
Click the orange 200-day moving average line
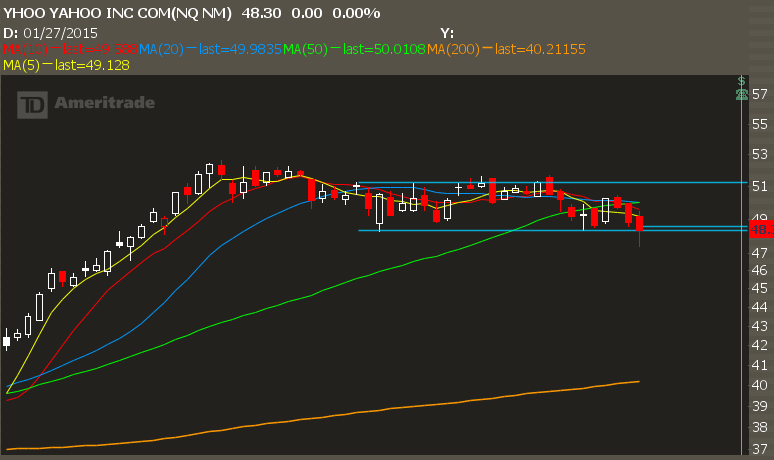click(400, 405)
